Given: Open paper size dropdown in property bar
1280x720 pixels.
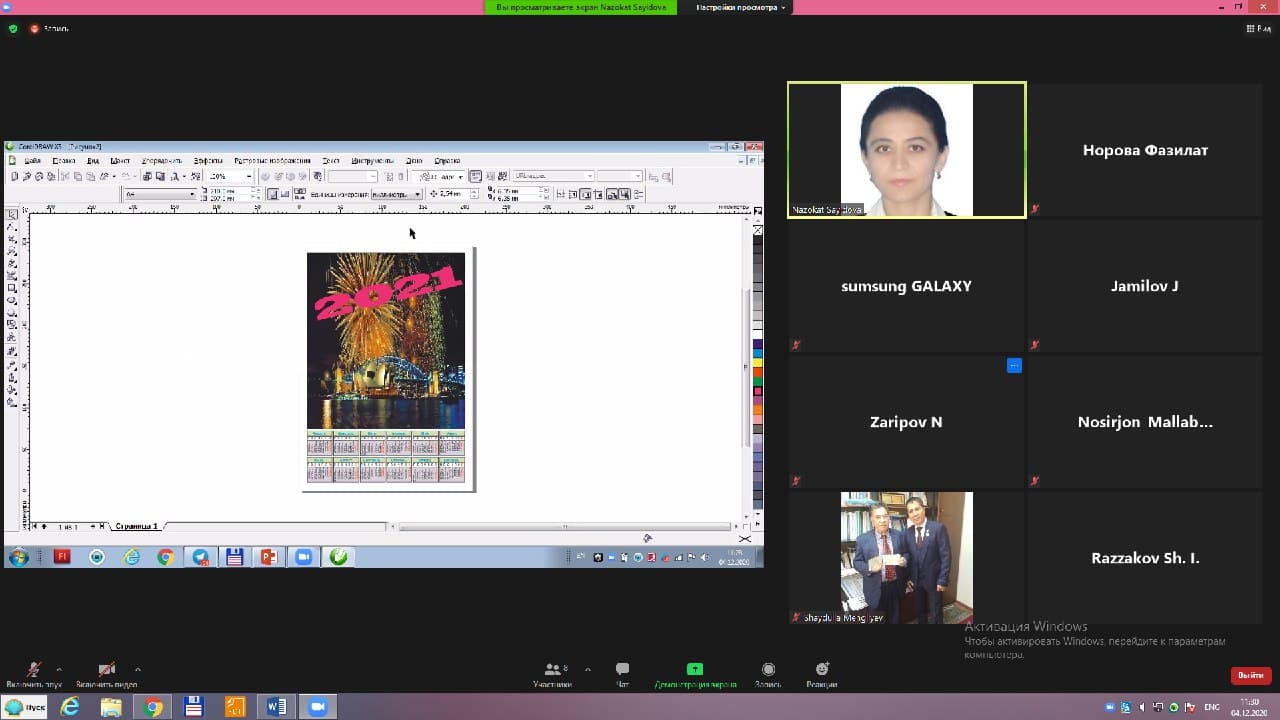Looking at the screenshot, I should click(x=191, y=194).
